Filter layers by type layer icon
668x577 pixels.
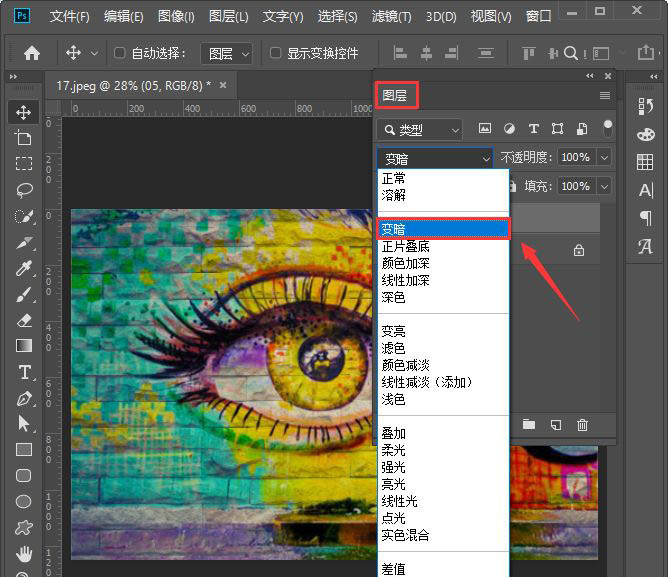[533, 128]
